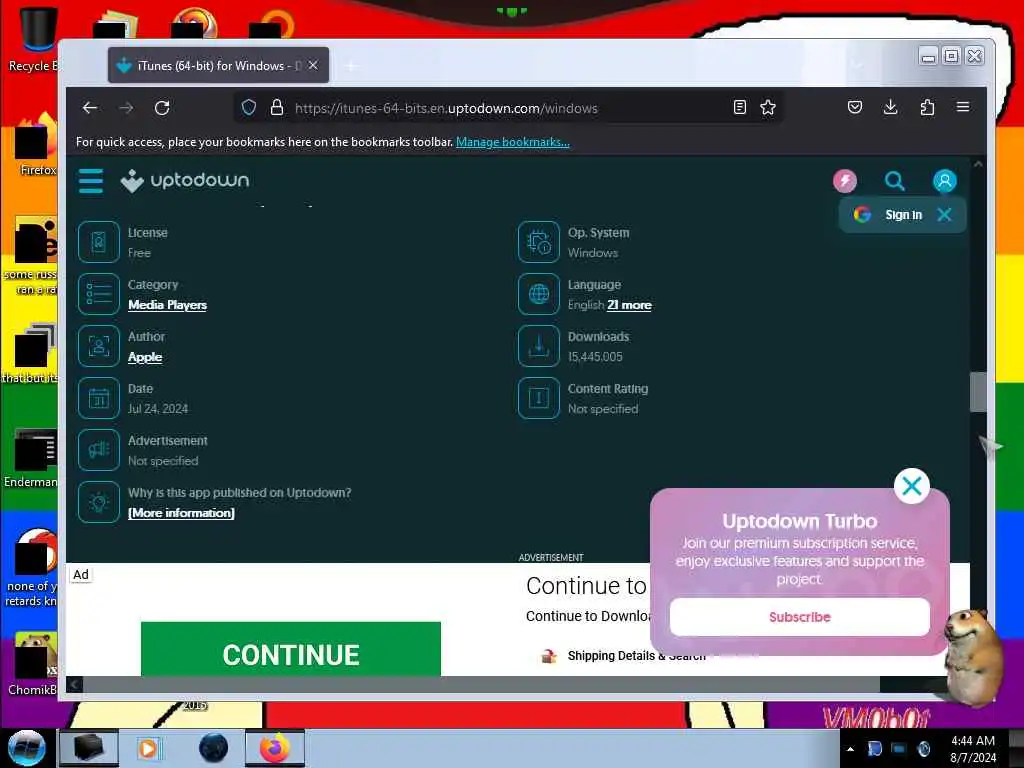Open the Firefox downloads panel
The image size is (1024, 768).
pos(890,107)
